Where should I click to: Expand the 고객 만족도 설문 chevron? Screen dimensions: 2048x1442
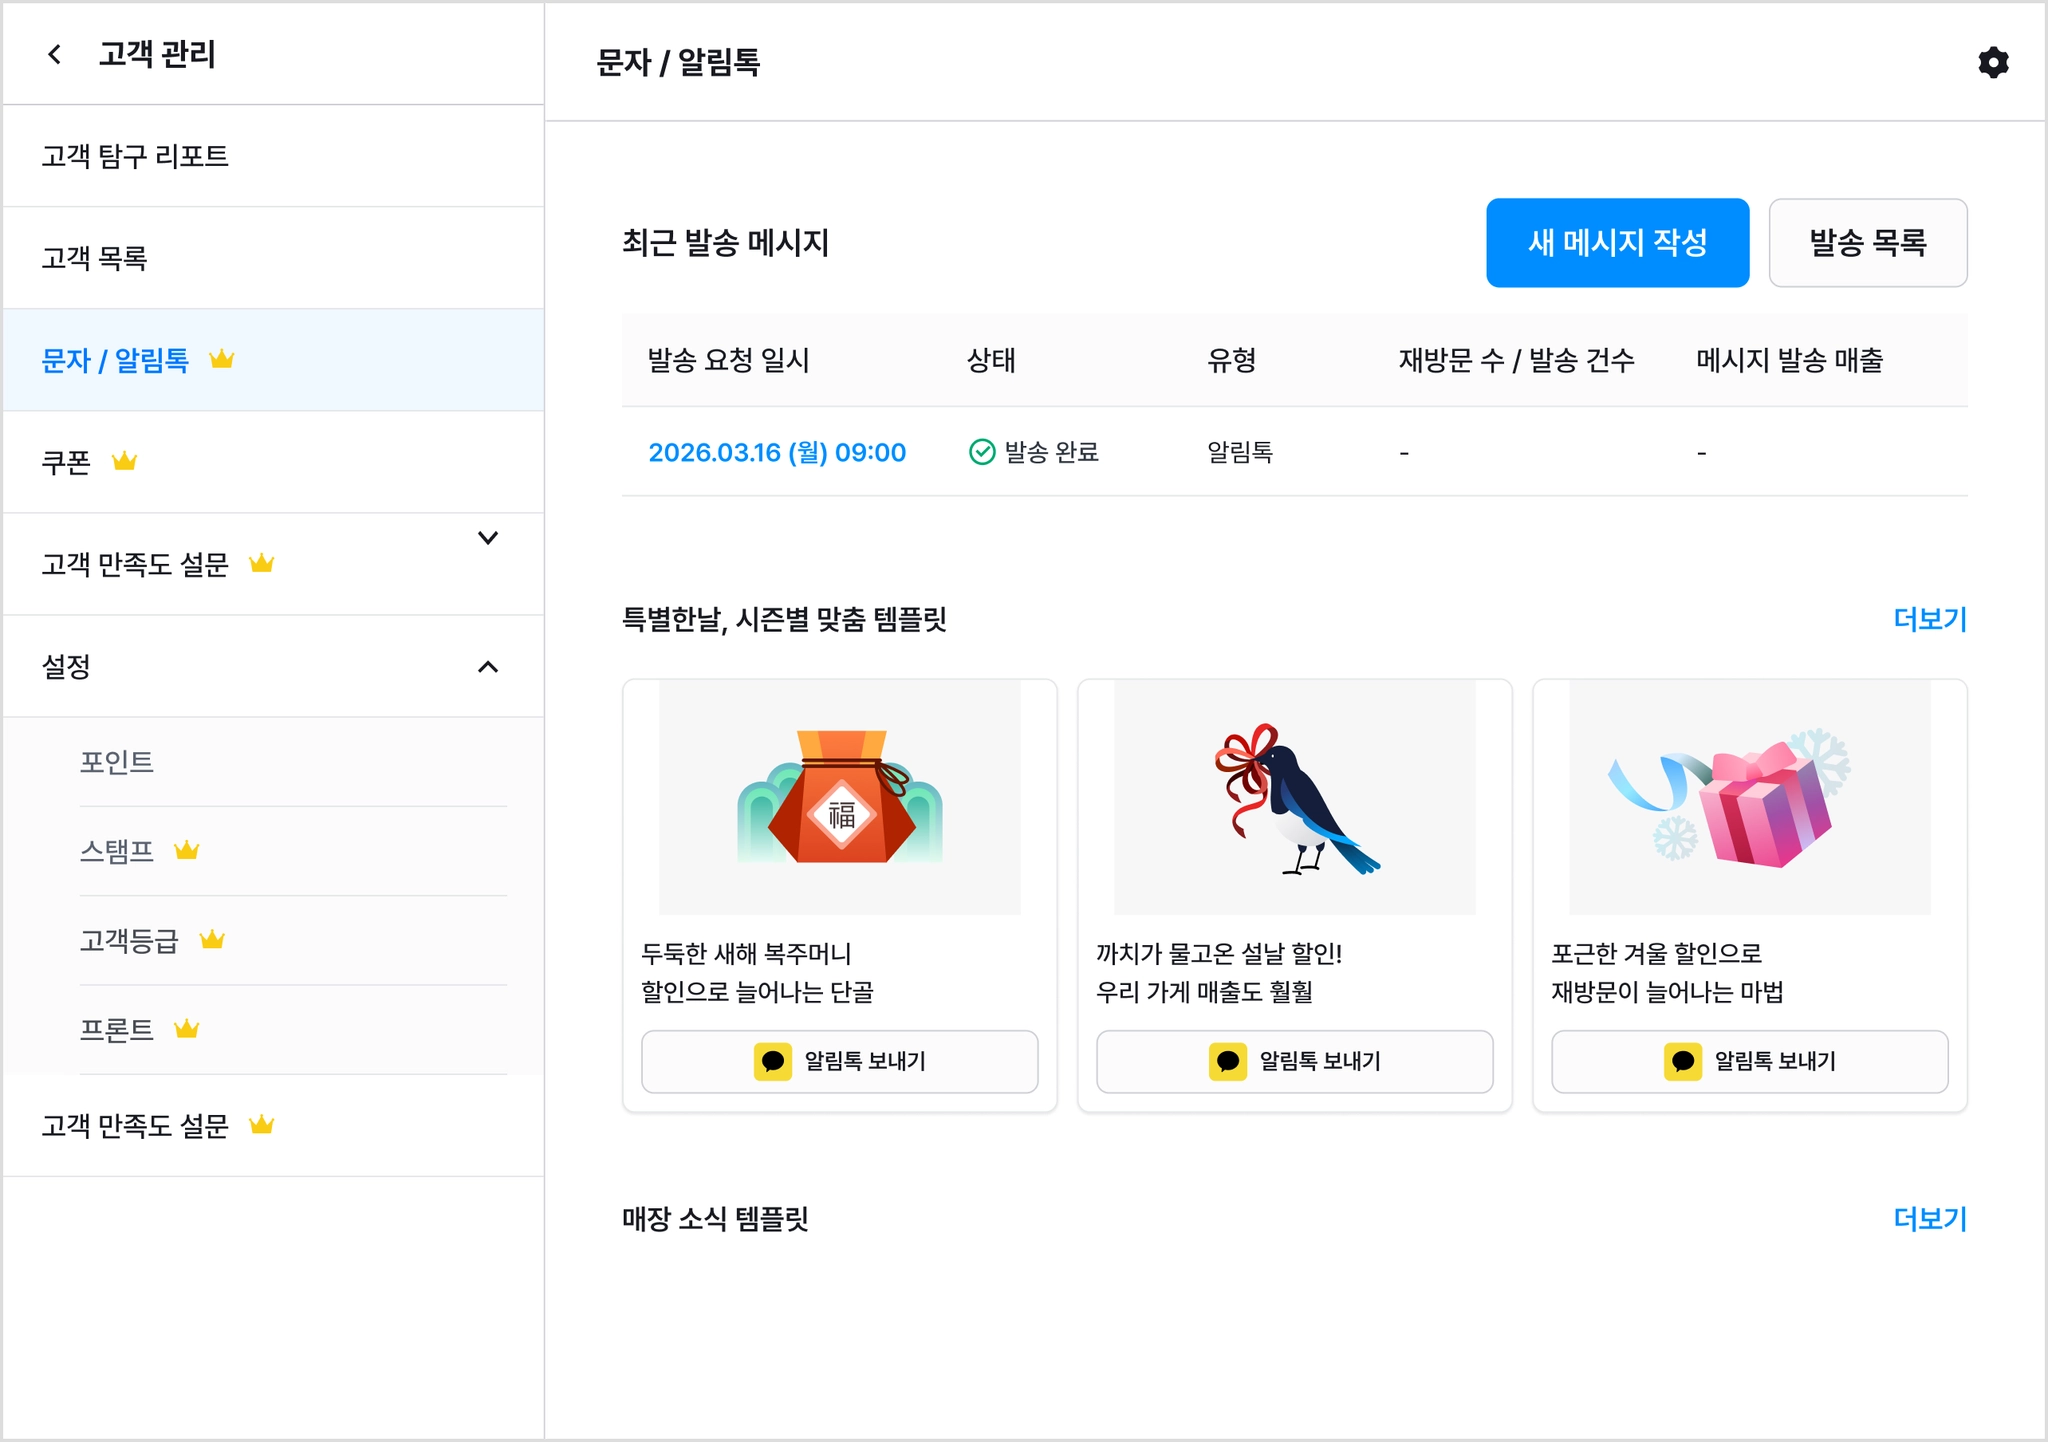(488, 538)
